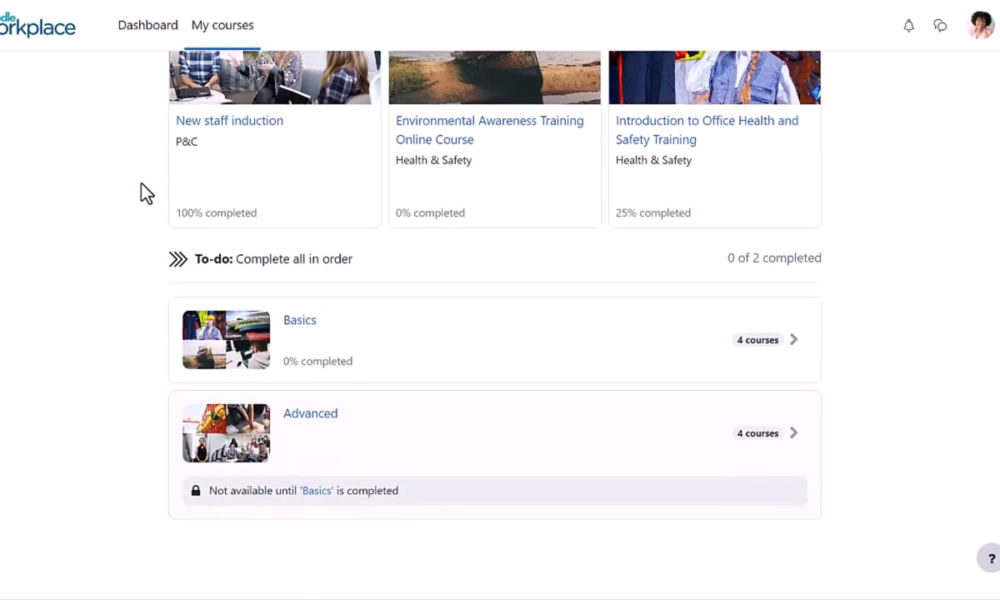Click the lock icon on the Advanced notice
This screenshot has width=1000, height=600.
[194, 490]
